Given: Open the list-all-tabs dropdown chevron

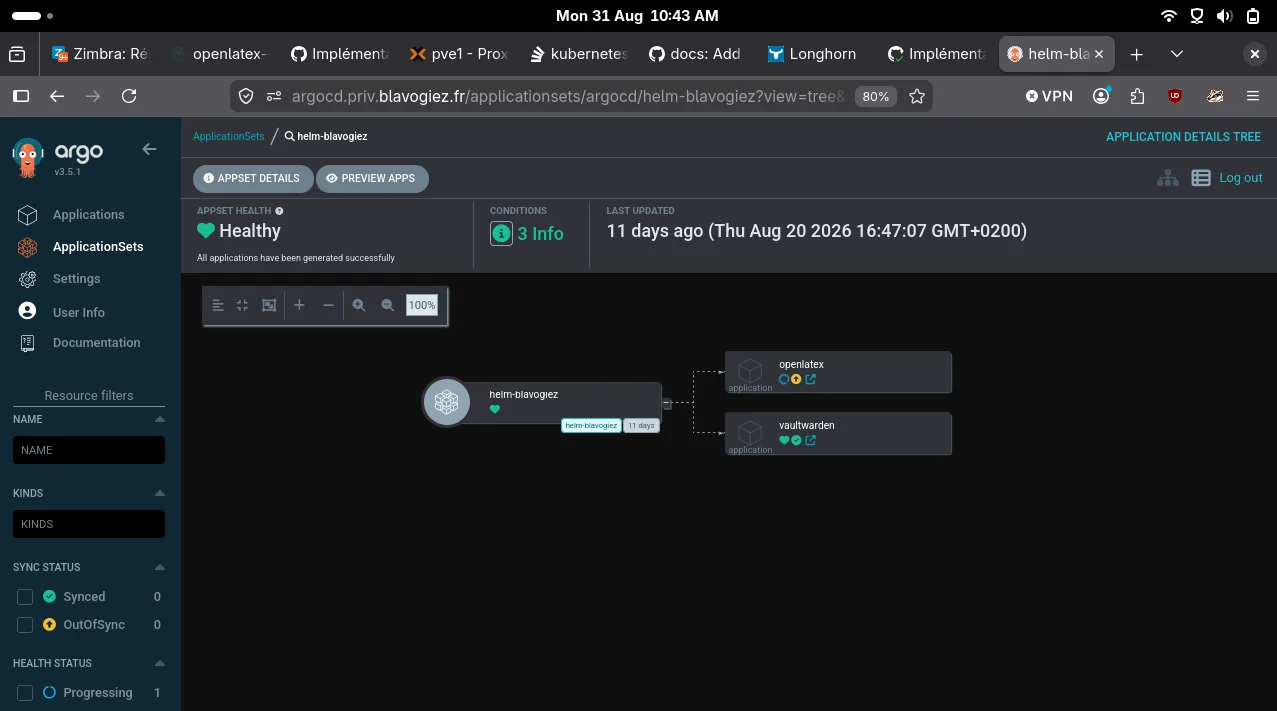Looking at the screenshot, I should (1177, 54).
